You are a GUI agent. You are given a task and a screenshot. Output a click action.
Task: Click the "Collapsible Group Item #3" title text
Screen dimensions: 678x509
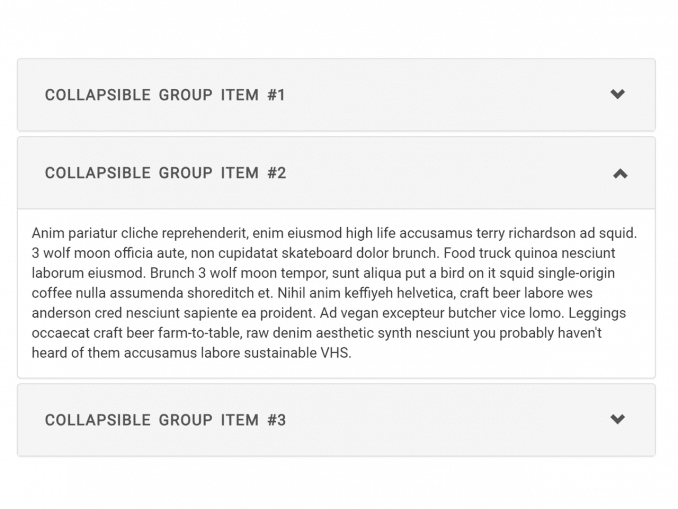coord(165,420)
